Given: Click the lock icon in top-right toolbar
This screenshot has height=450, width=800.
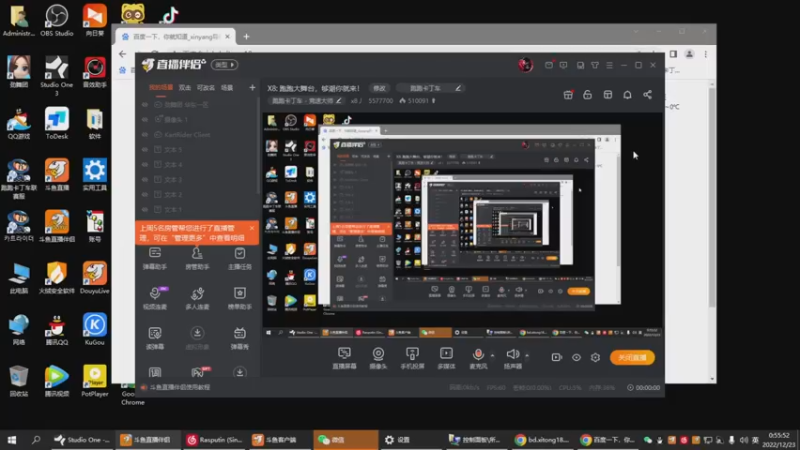Looking at the screenshot, I should tap(587, 95).
